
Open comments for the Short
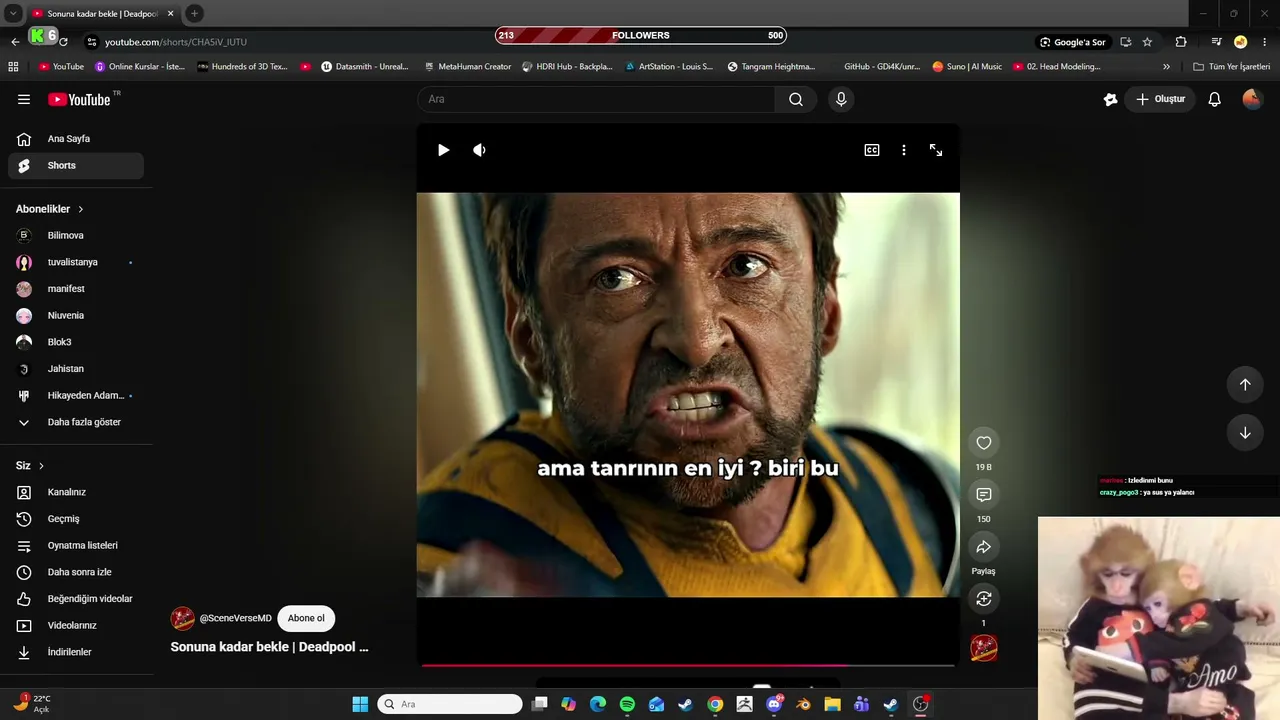tap(984, 495)
